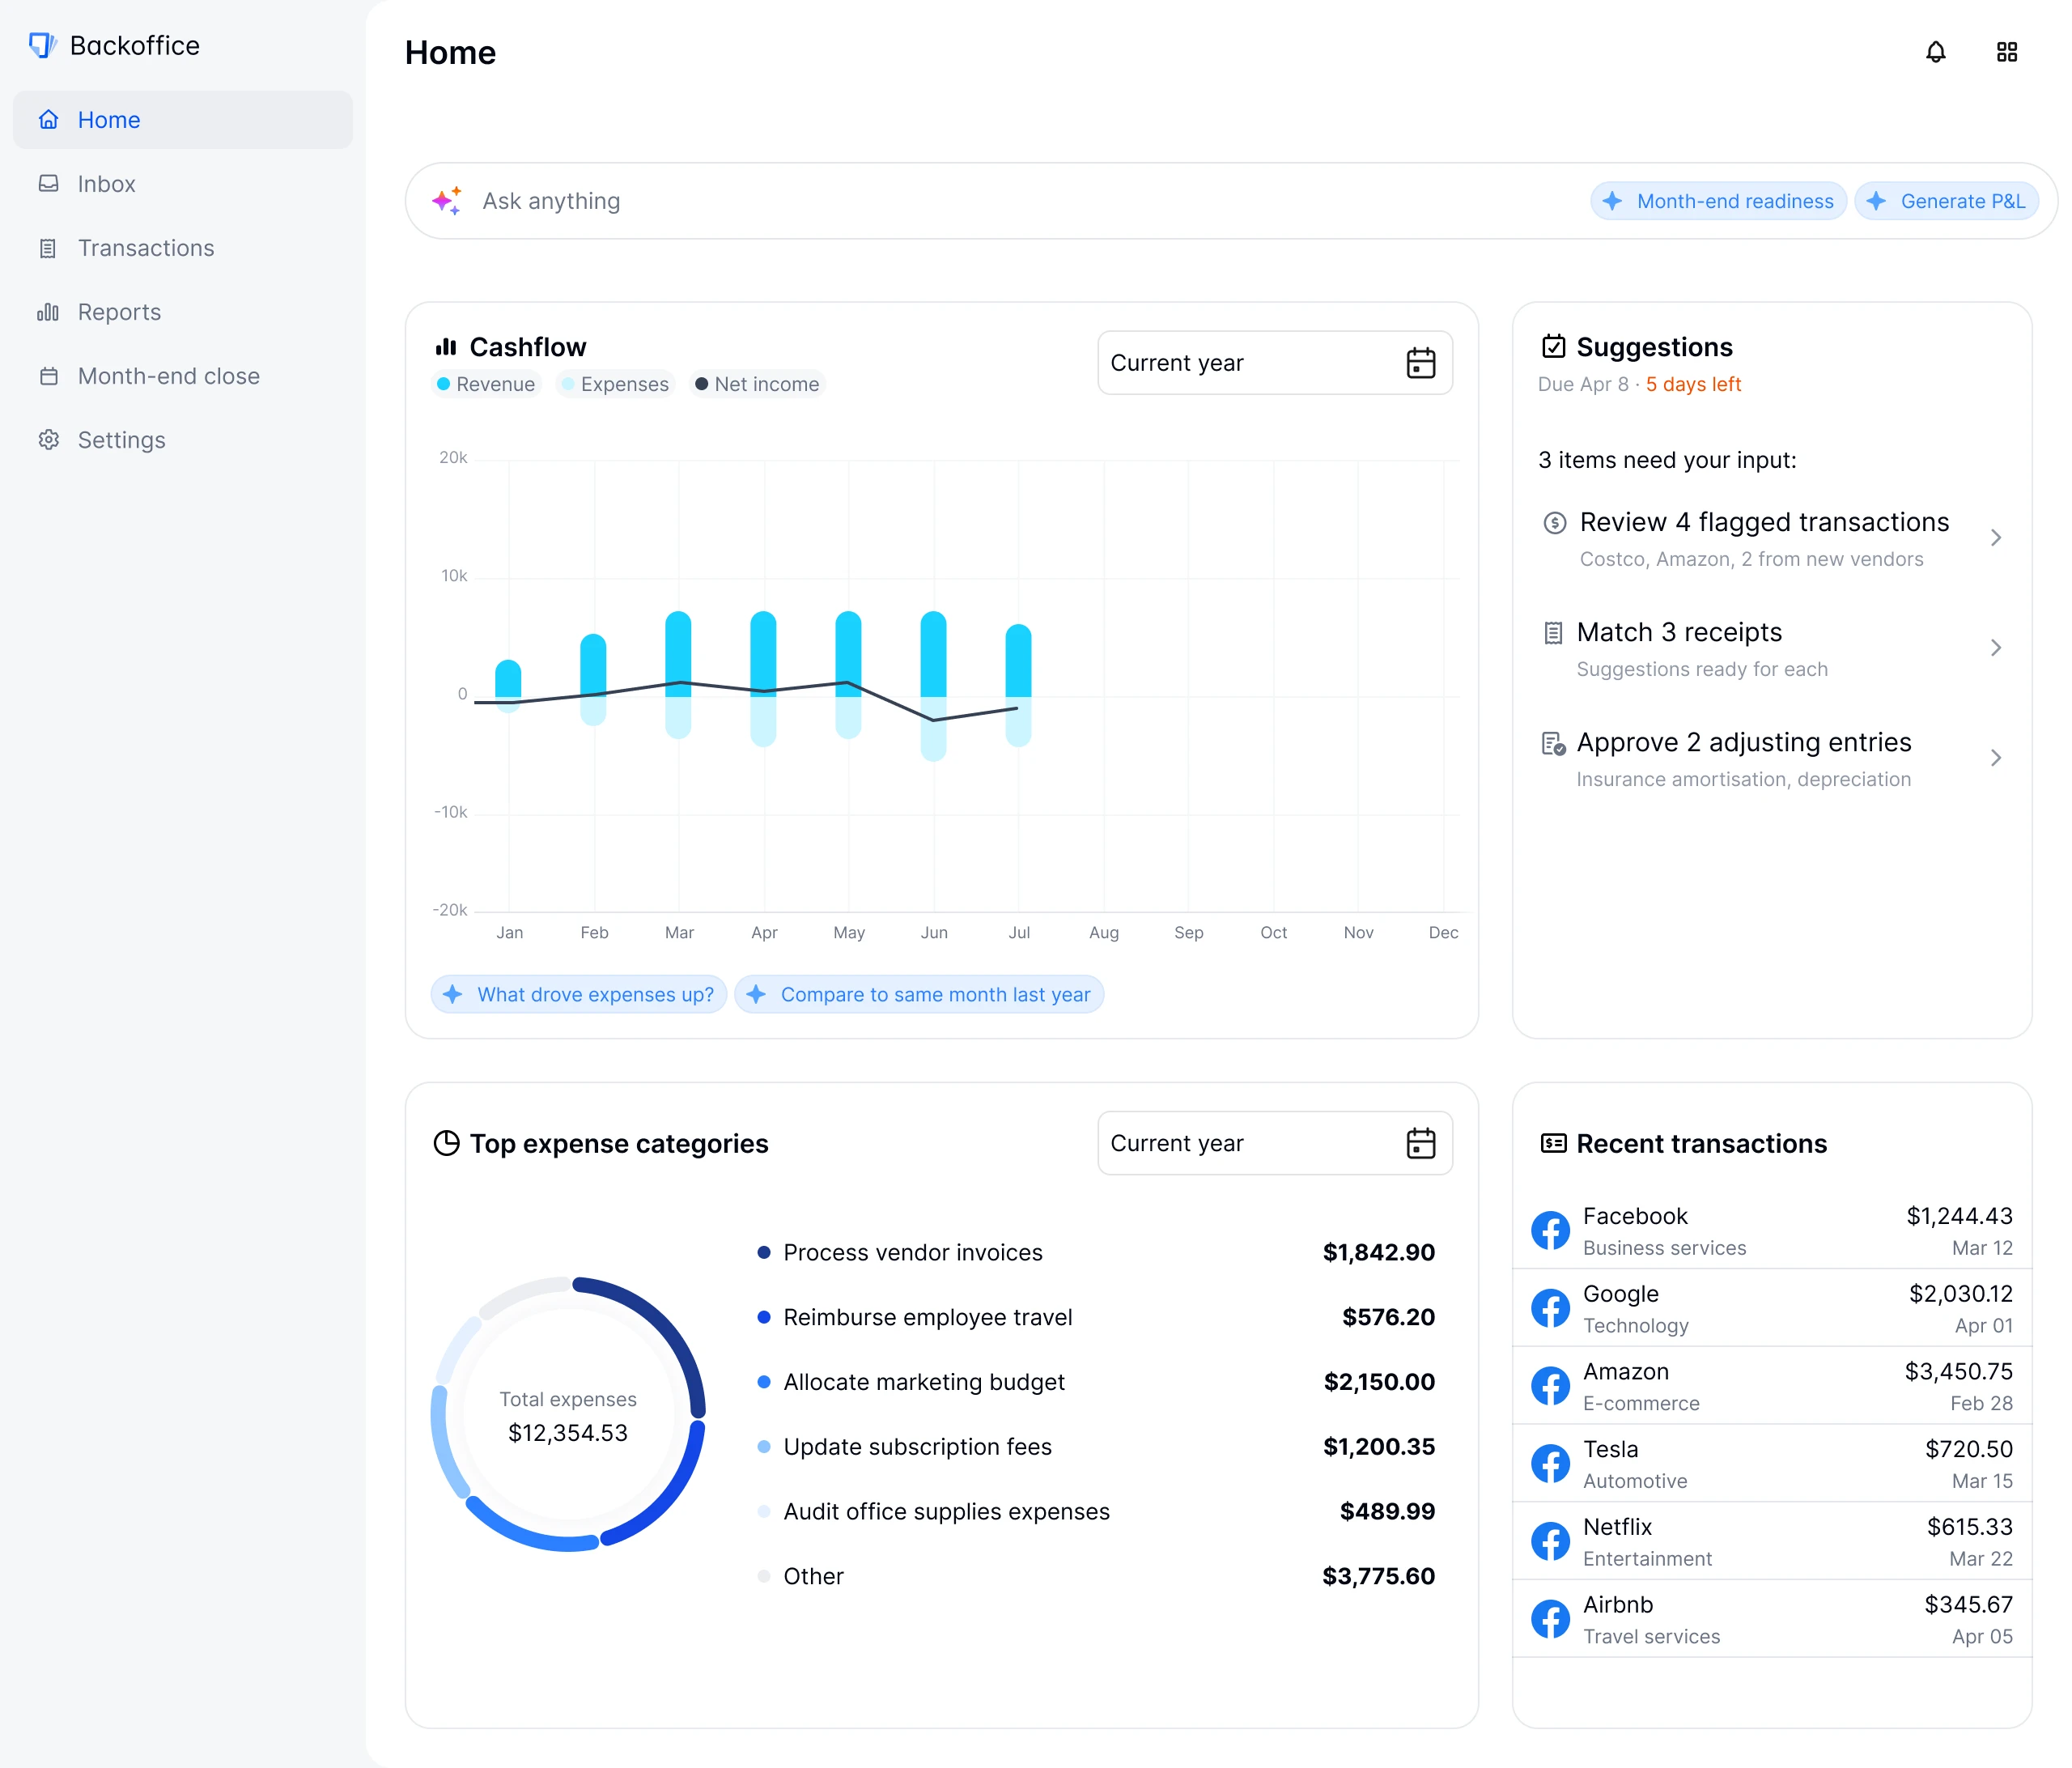The image size is (2072, 1768).
Task: Open Inbox from sidebar
Action: 183,184
